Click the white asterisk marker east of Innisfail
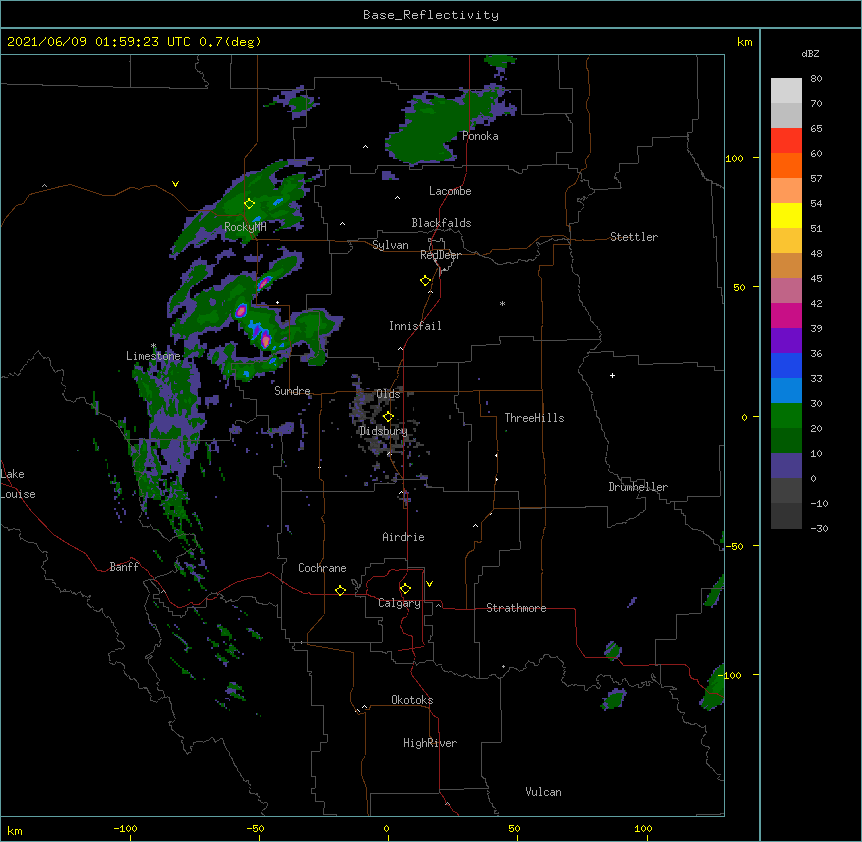 tap(502, 304)
